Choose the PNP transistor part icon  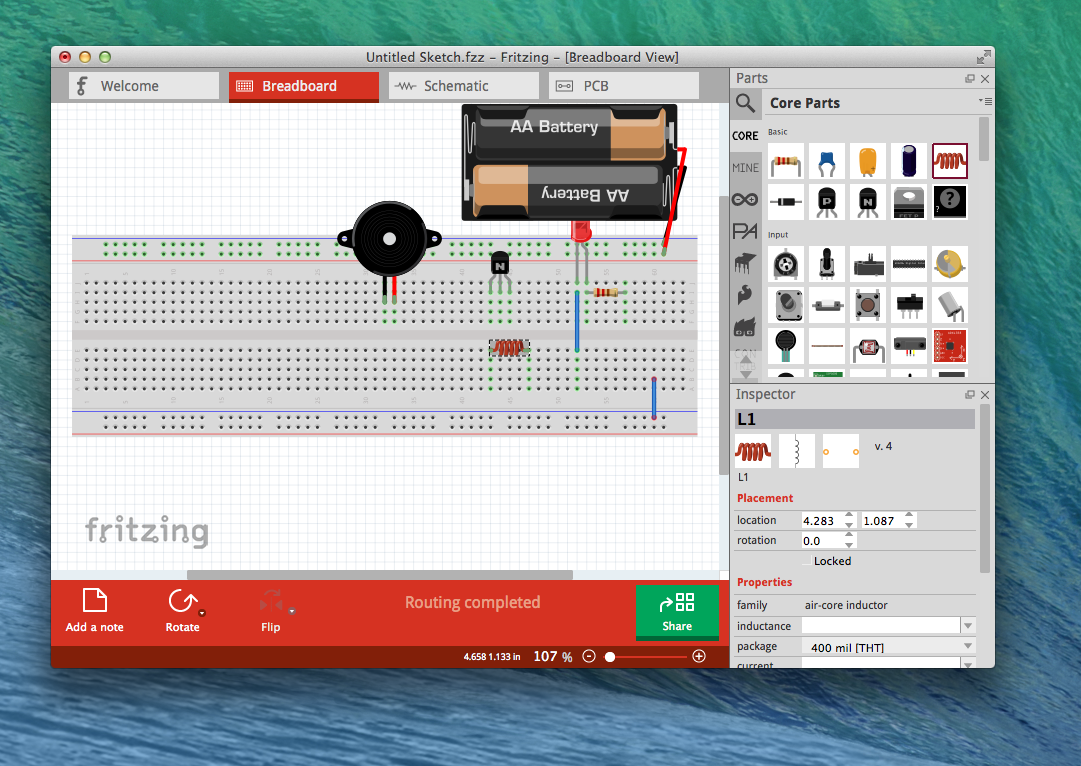click(x=827, y=201)
